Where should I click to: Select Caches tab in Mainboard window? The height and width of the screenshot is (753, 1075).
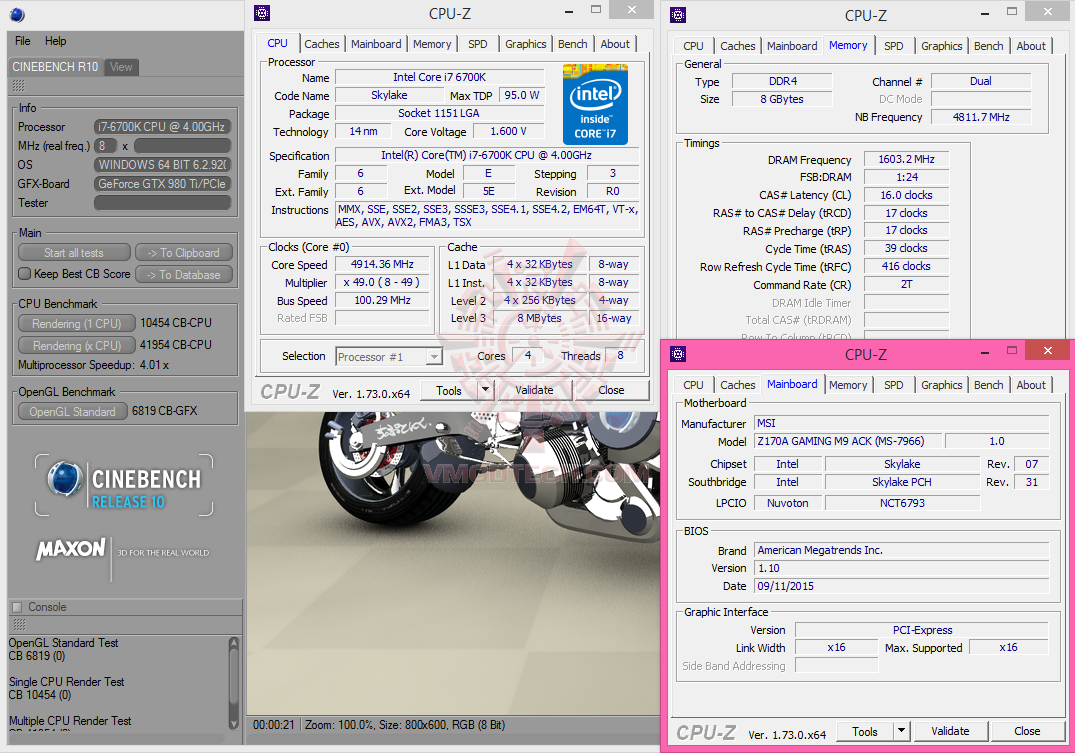click(x=738, y=385)
